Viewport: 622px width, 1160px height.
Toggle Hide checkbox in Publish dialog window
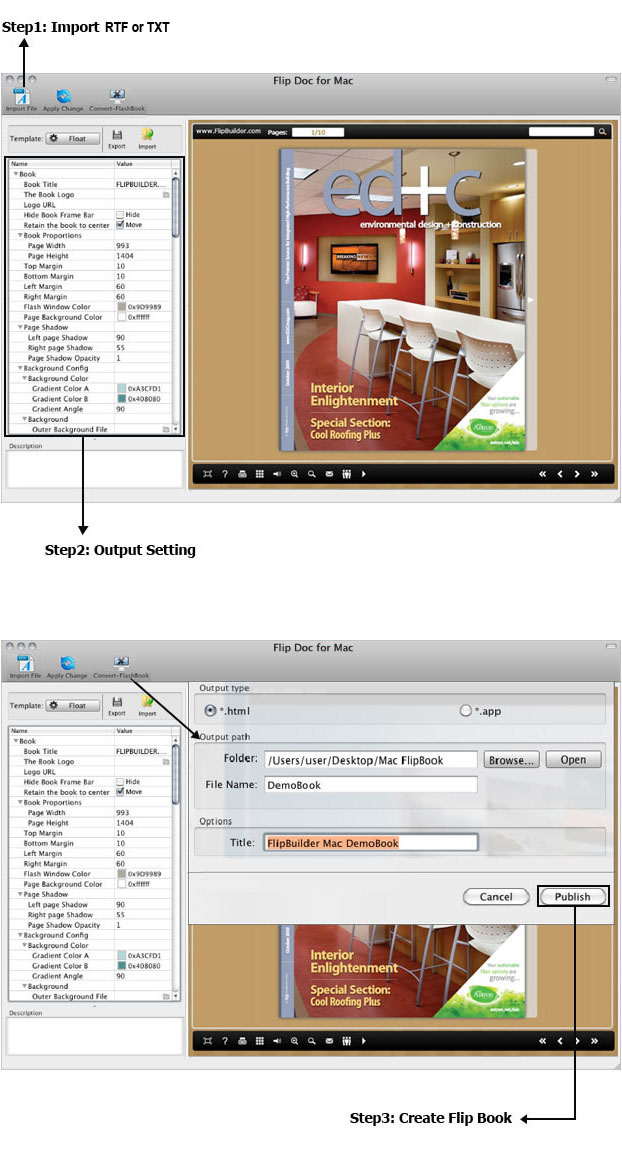(120, 781)
